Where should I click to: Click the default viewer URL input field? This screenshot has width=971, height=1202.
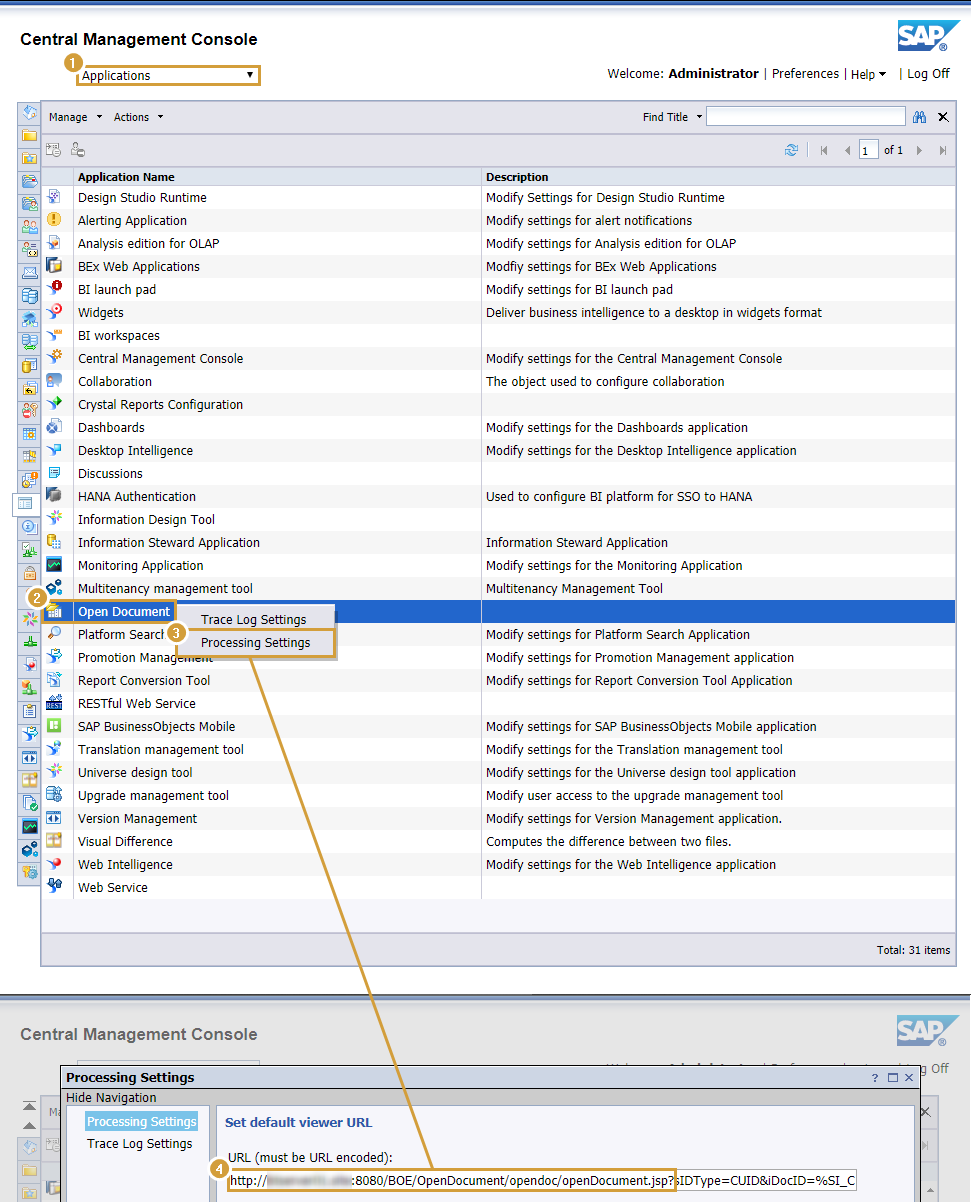pos(540,1181)
